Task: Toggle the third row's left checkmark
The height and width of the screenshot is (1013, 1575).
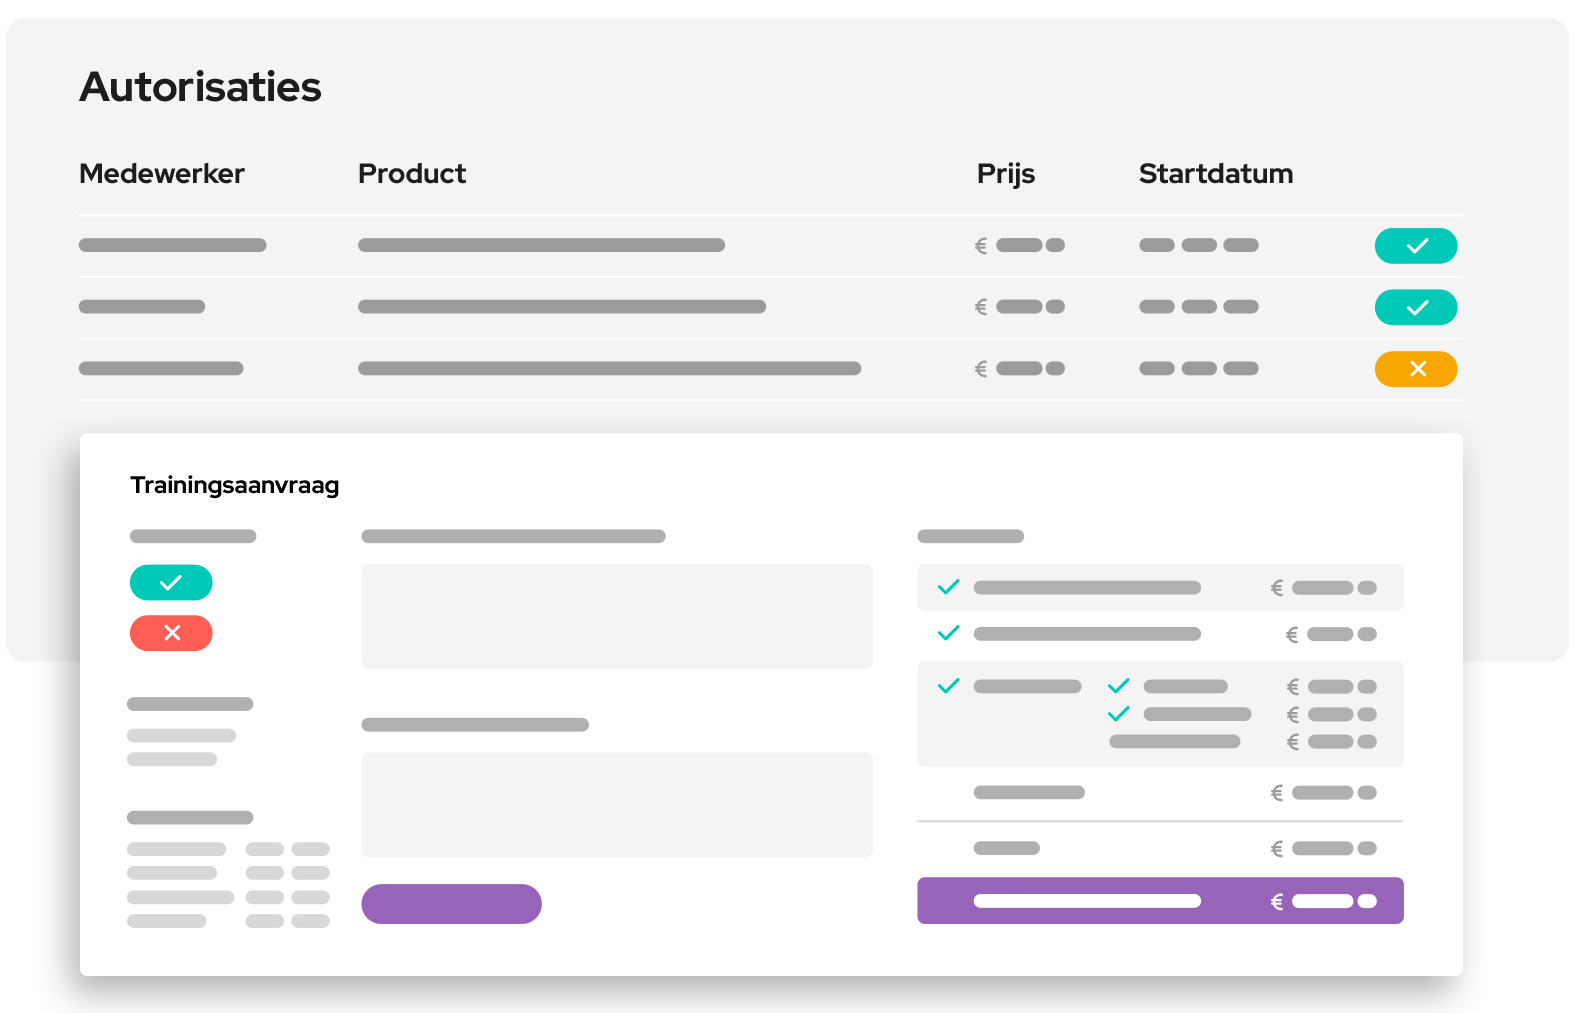Action: pos(948,686)
